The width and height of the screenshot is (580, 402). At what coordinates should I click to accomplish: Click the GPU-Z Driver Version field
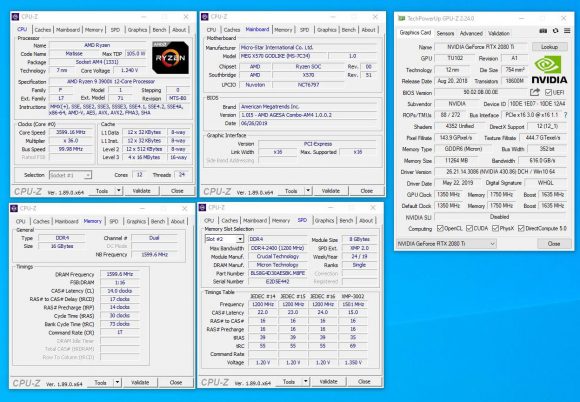500,172
